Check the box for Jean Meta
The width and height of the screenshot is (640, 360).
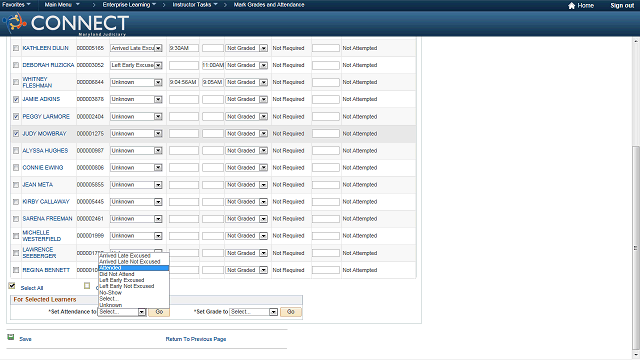[16, 185]
